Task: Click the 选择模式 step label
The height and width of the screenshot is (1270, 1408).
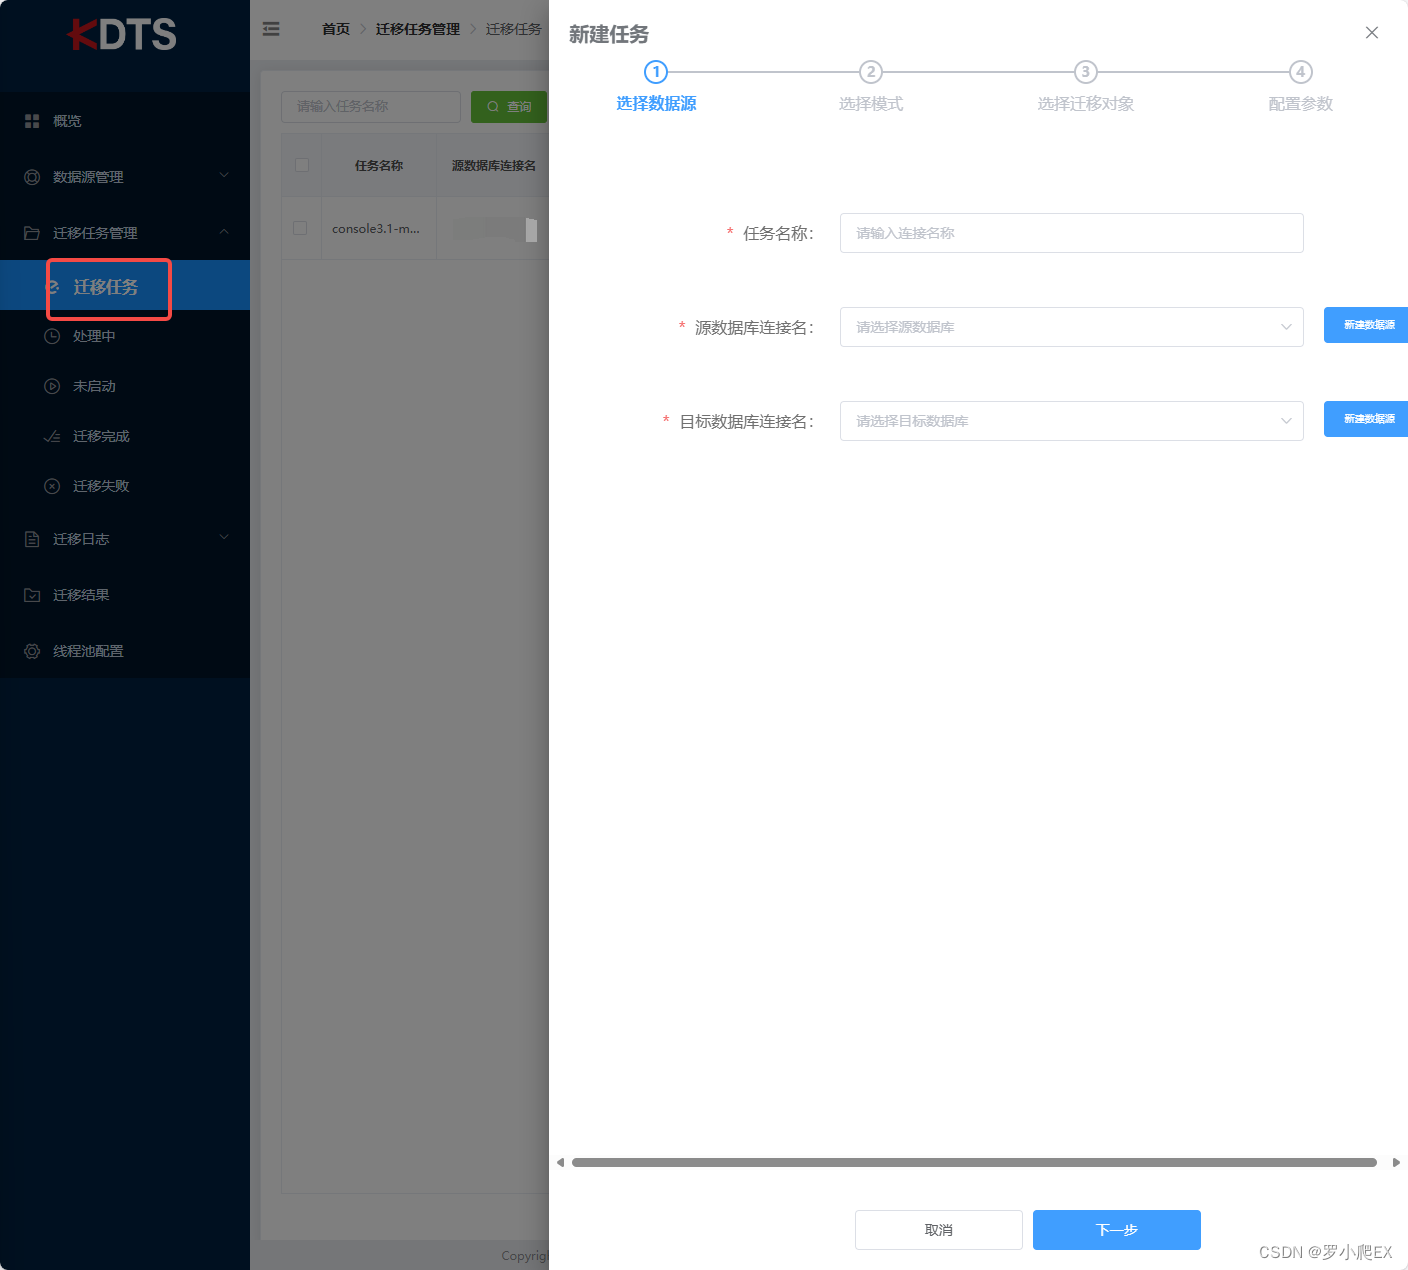Action: (871, 104)
